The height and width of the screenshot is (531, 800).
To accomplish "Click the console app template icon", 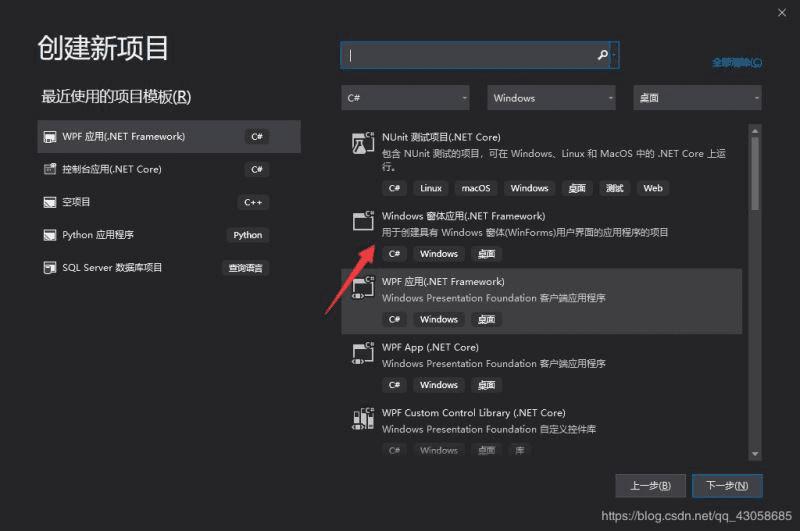I will click(x=49, y=169).
